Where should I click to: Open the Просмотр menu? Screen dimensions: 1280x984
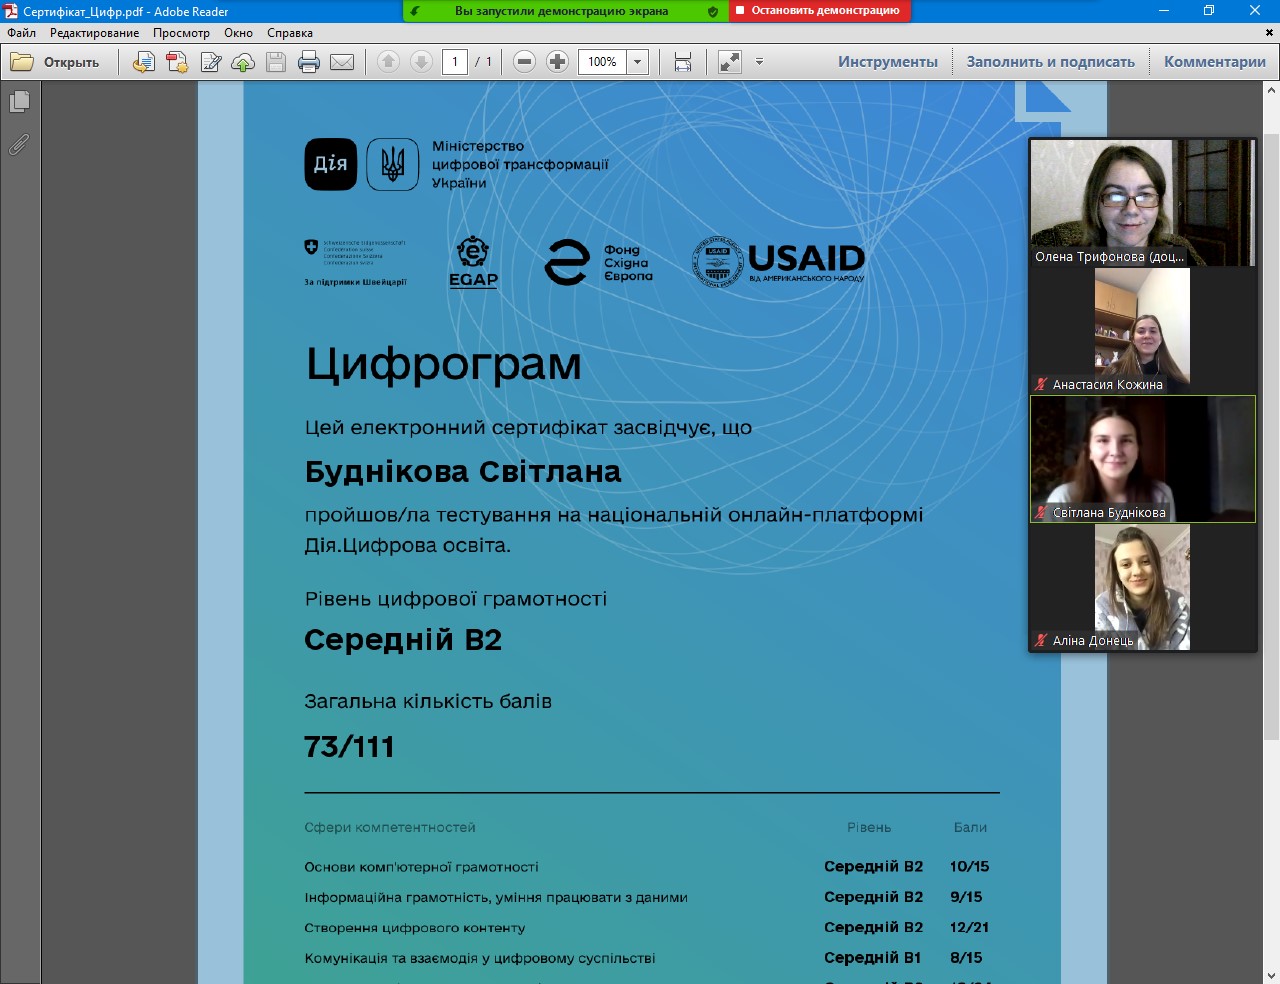tap(181, 33)
